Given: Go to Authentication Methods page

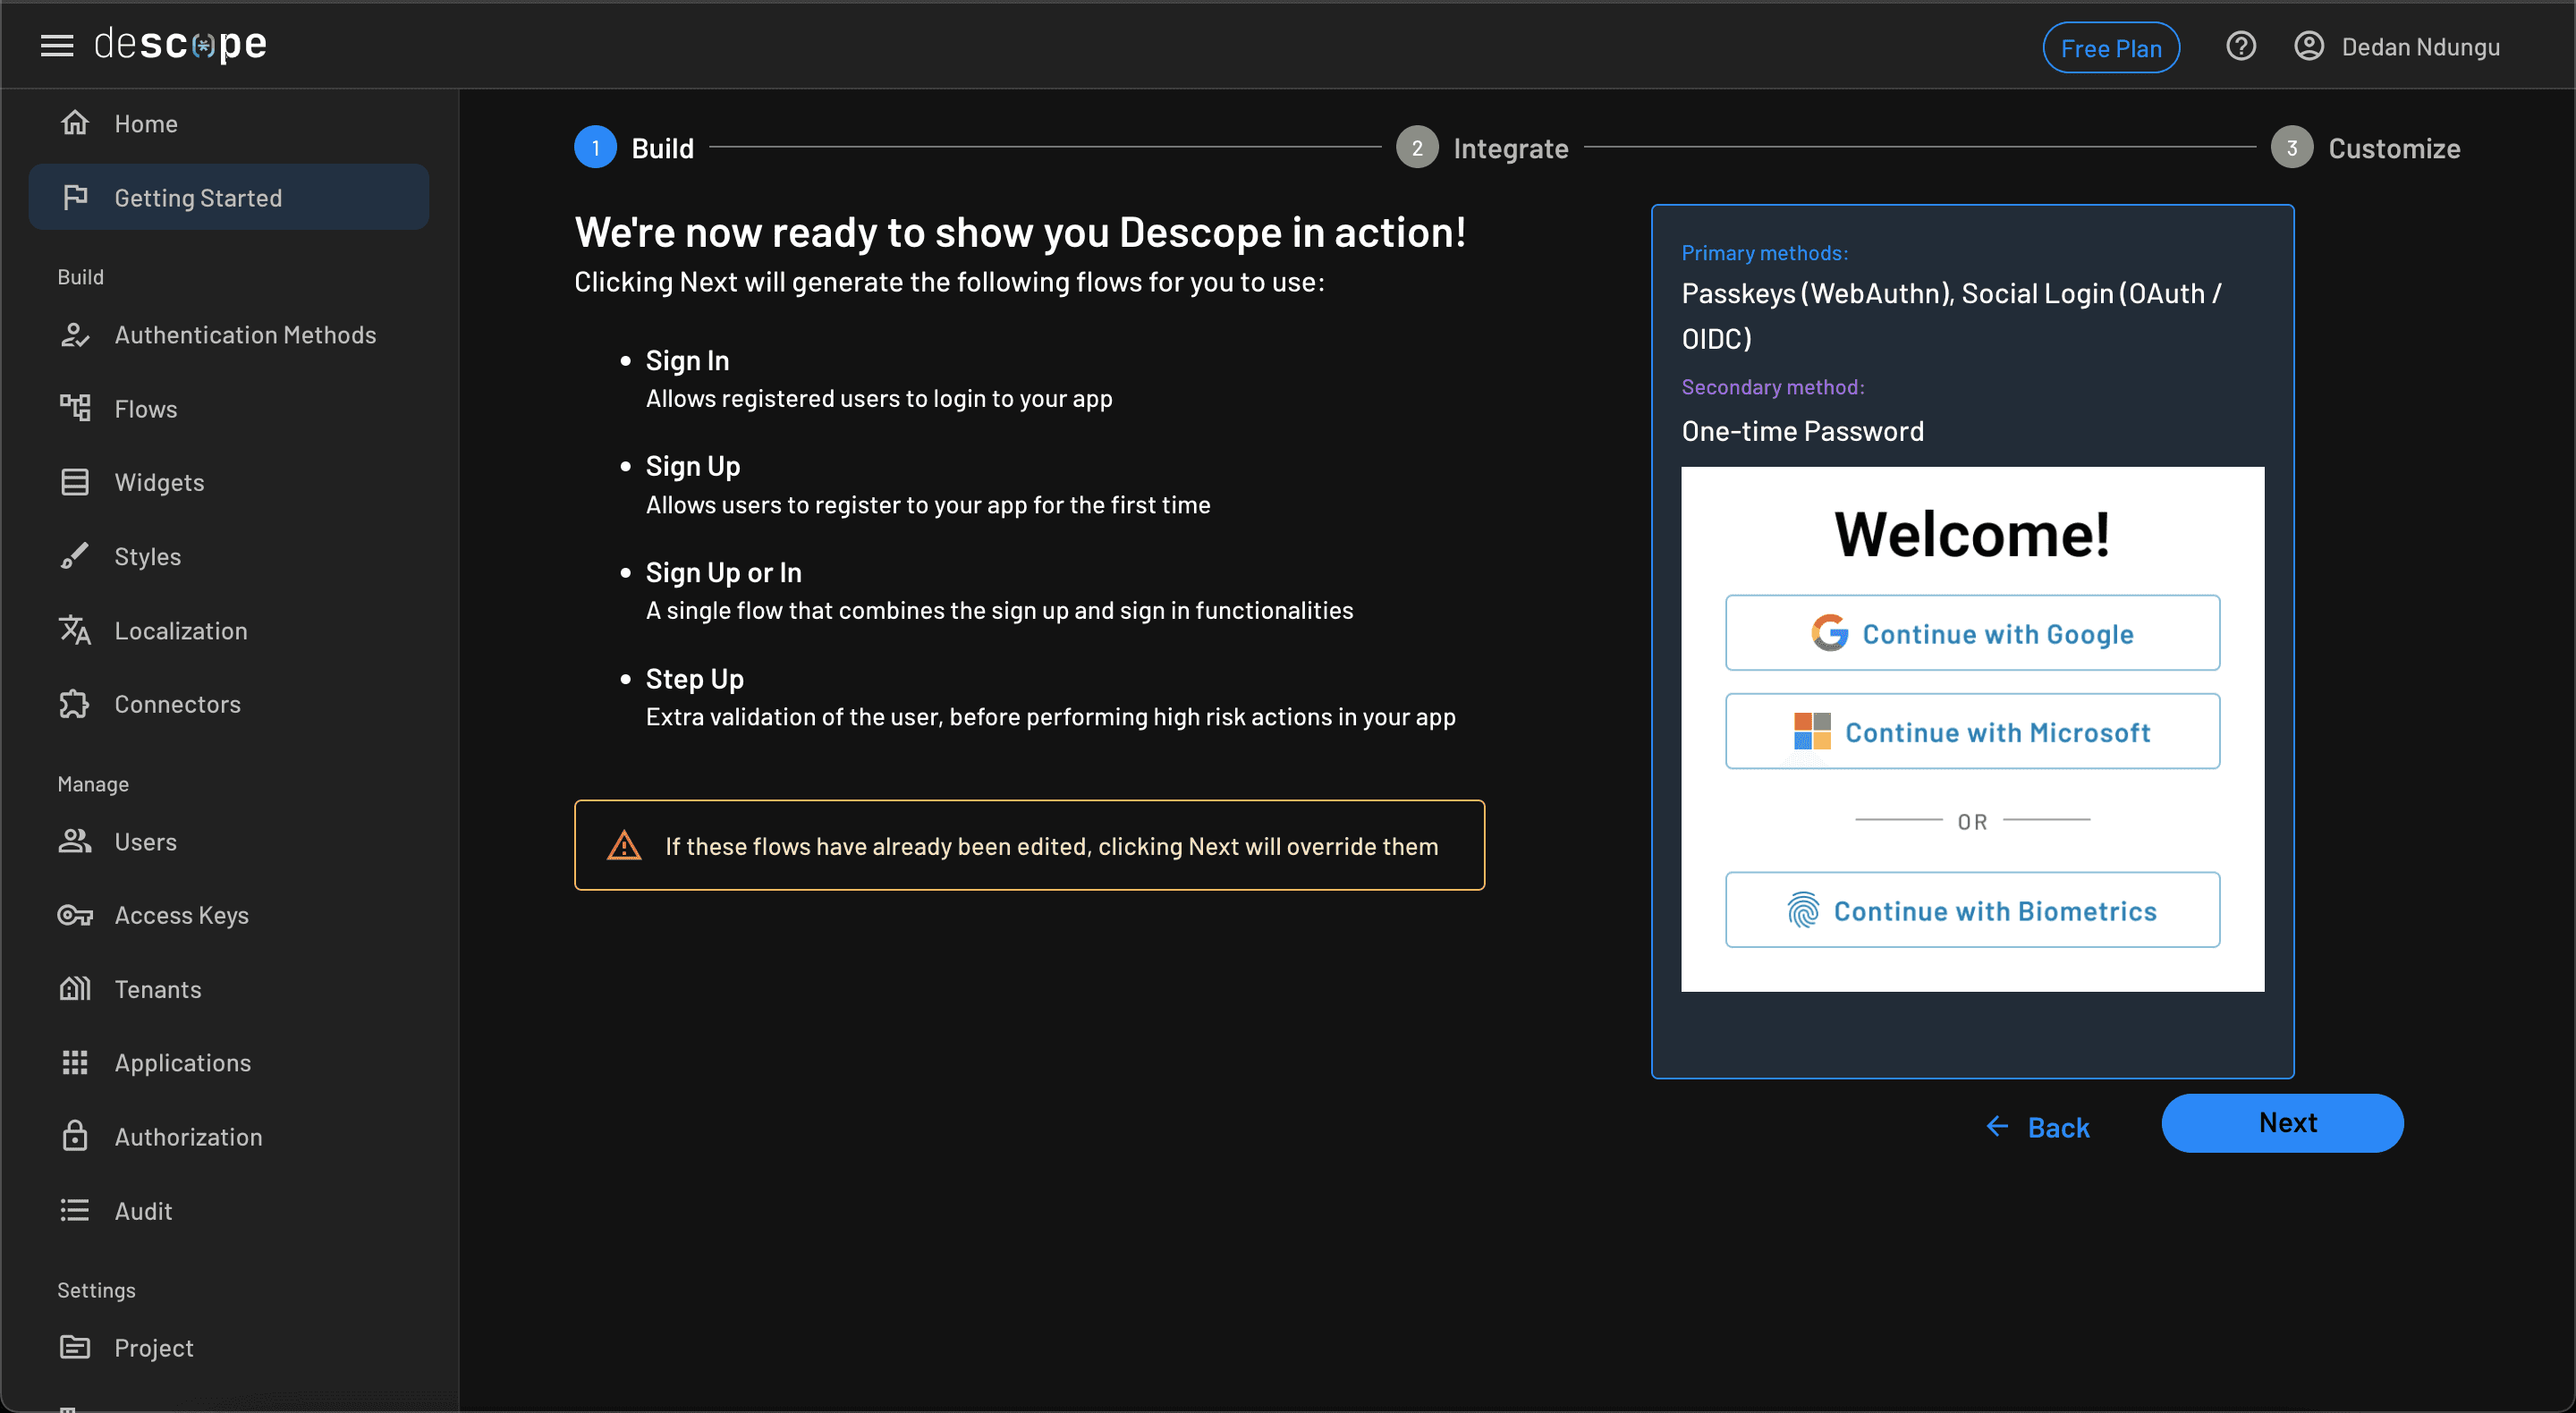Looking at the screenshot, I should coord(245,335).
